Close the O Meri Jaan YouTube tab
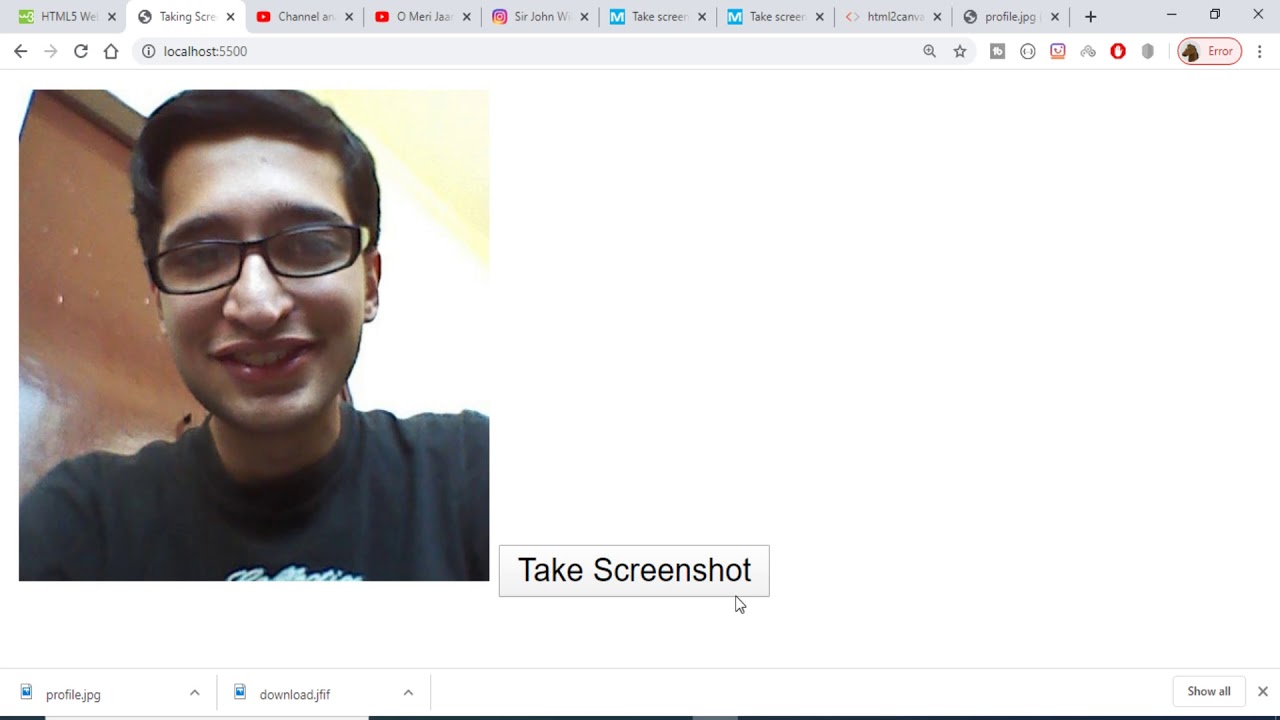Image resolution: width=1280 pixels, height=720 pixels. (466, 17)
